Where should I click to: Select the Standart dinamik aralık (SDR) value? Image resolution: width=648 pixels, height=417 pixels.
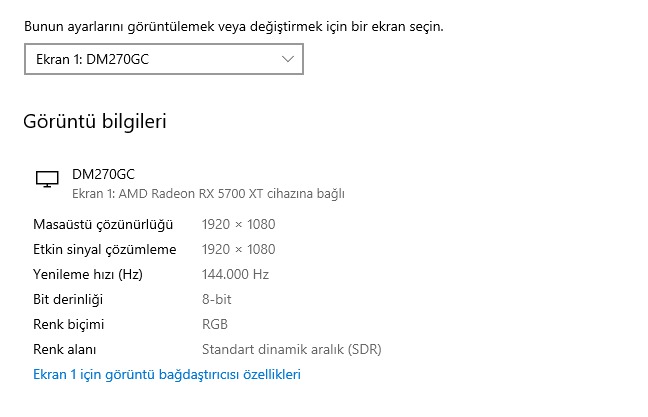[292, 349]
